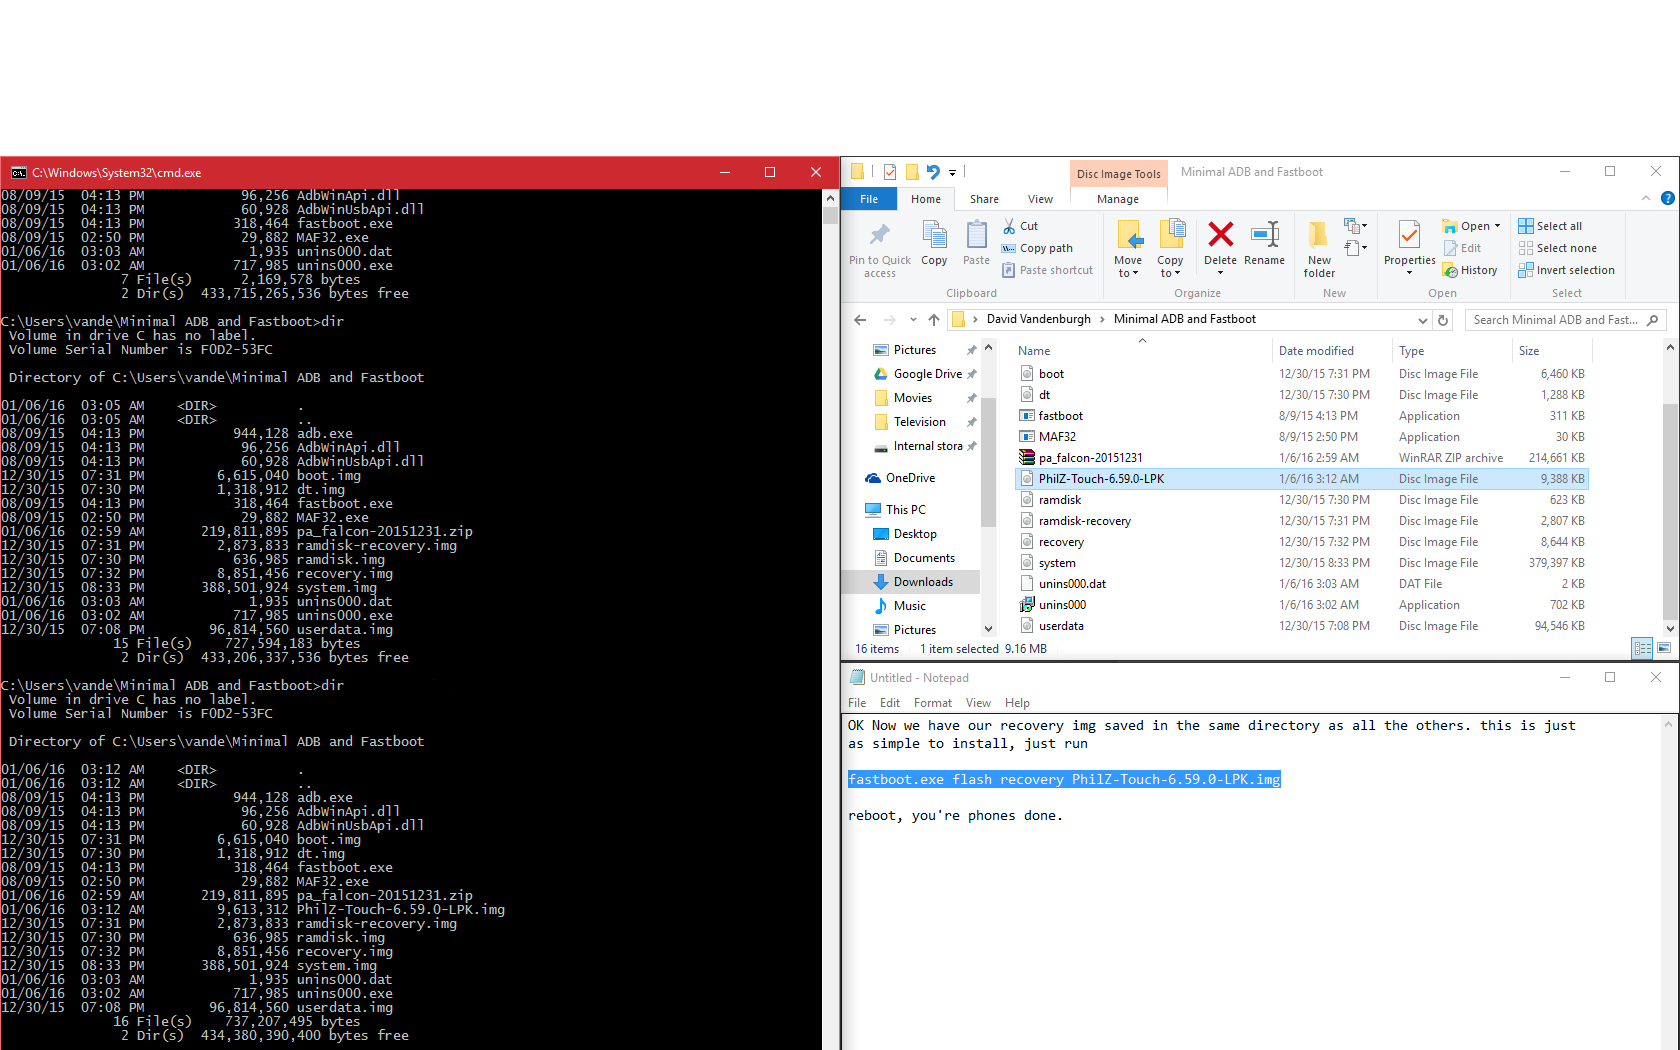Select the boot disc image file
This screenshot has height=1050, width=1680.
click(1302, 374)
